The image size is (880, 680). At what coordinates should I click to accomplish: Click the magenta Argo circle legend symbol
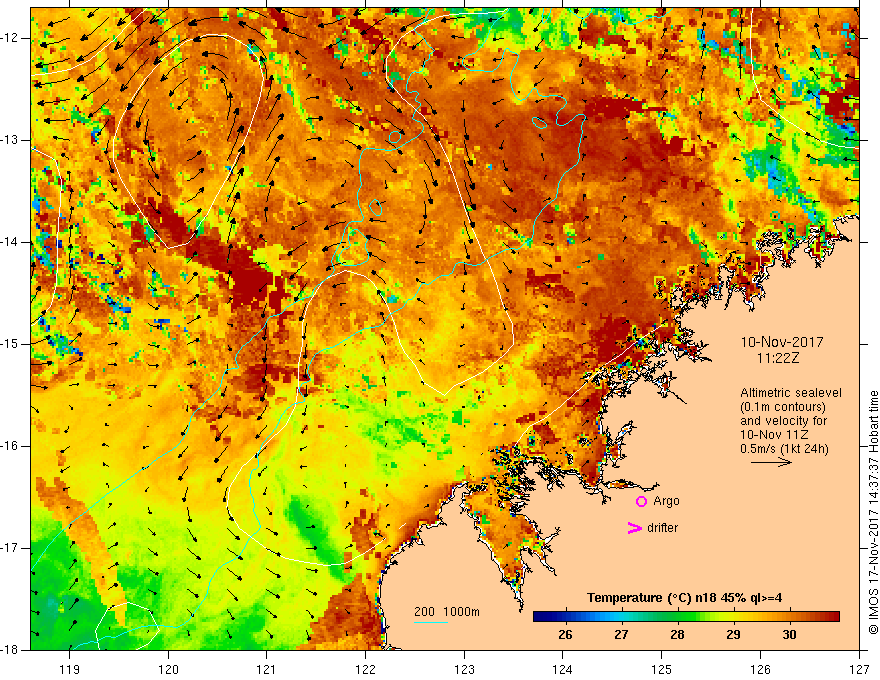click(641, 502)
